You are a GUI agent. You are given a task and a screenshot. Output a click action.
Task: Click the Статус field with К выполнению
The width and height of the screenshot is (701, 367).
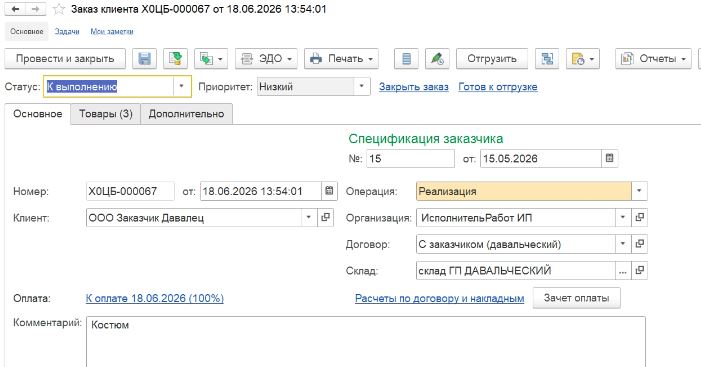(x=109, y=86)
